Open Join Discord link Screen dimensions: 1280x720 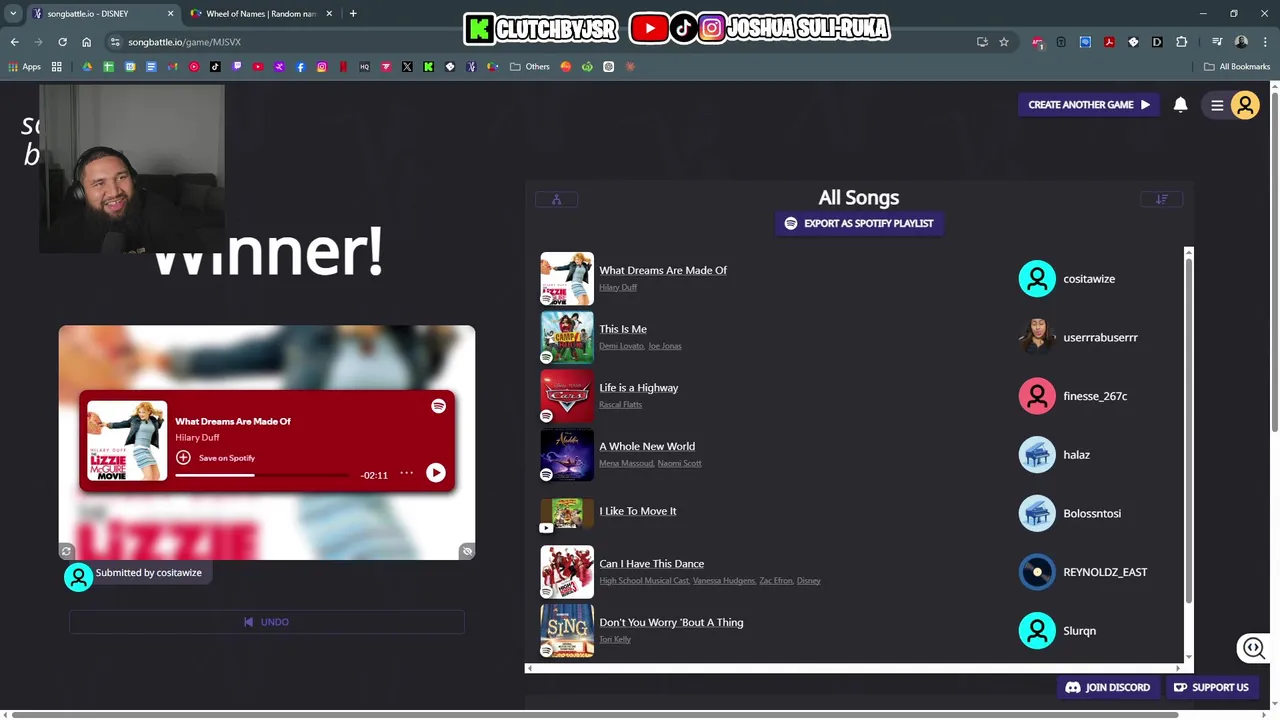[x=1108, y=687]
